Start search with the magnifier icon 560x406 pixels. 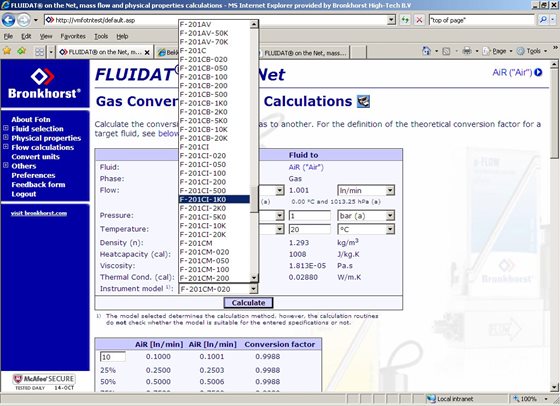(543, 20)
